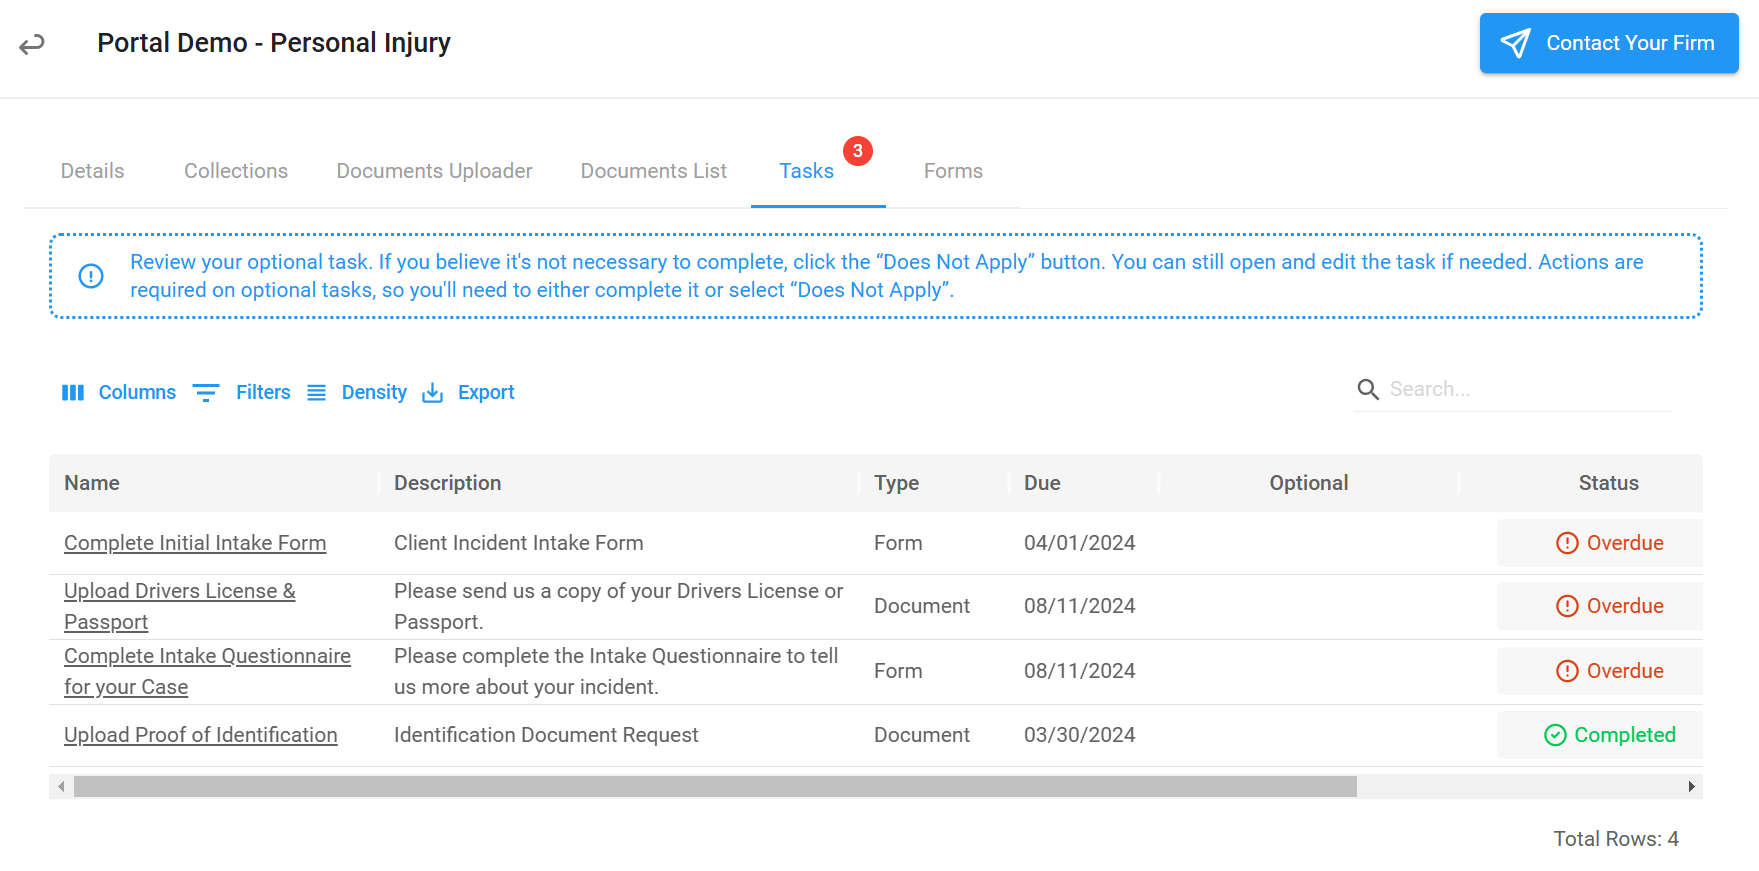Click the paper plane icon on Contact Your Firm
The height and width of the screenshot is (871, 1759).
[x=1515, y=43]
